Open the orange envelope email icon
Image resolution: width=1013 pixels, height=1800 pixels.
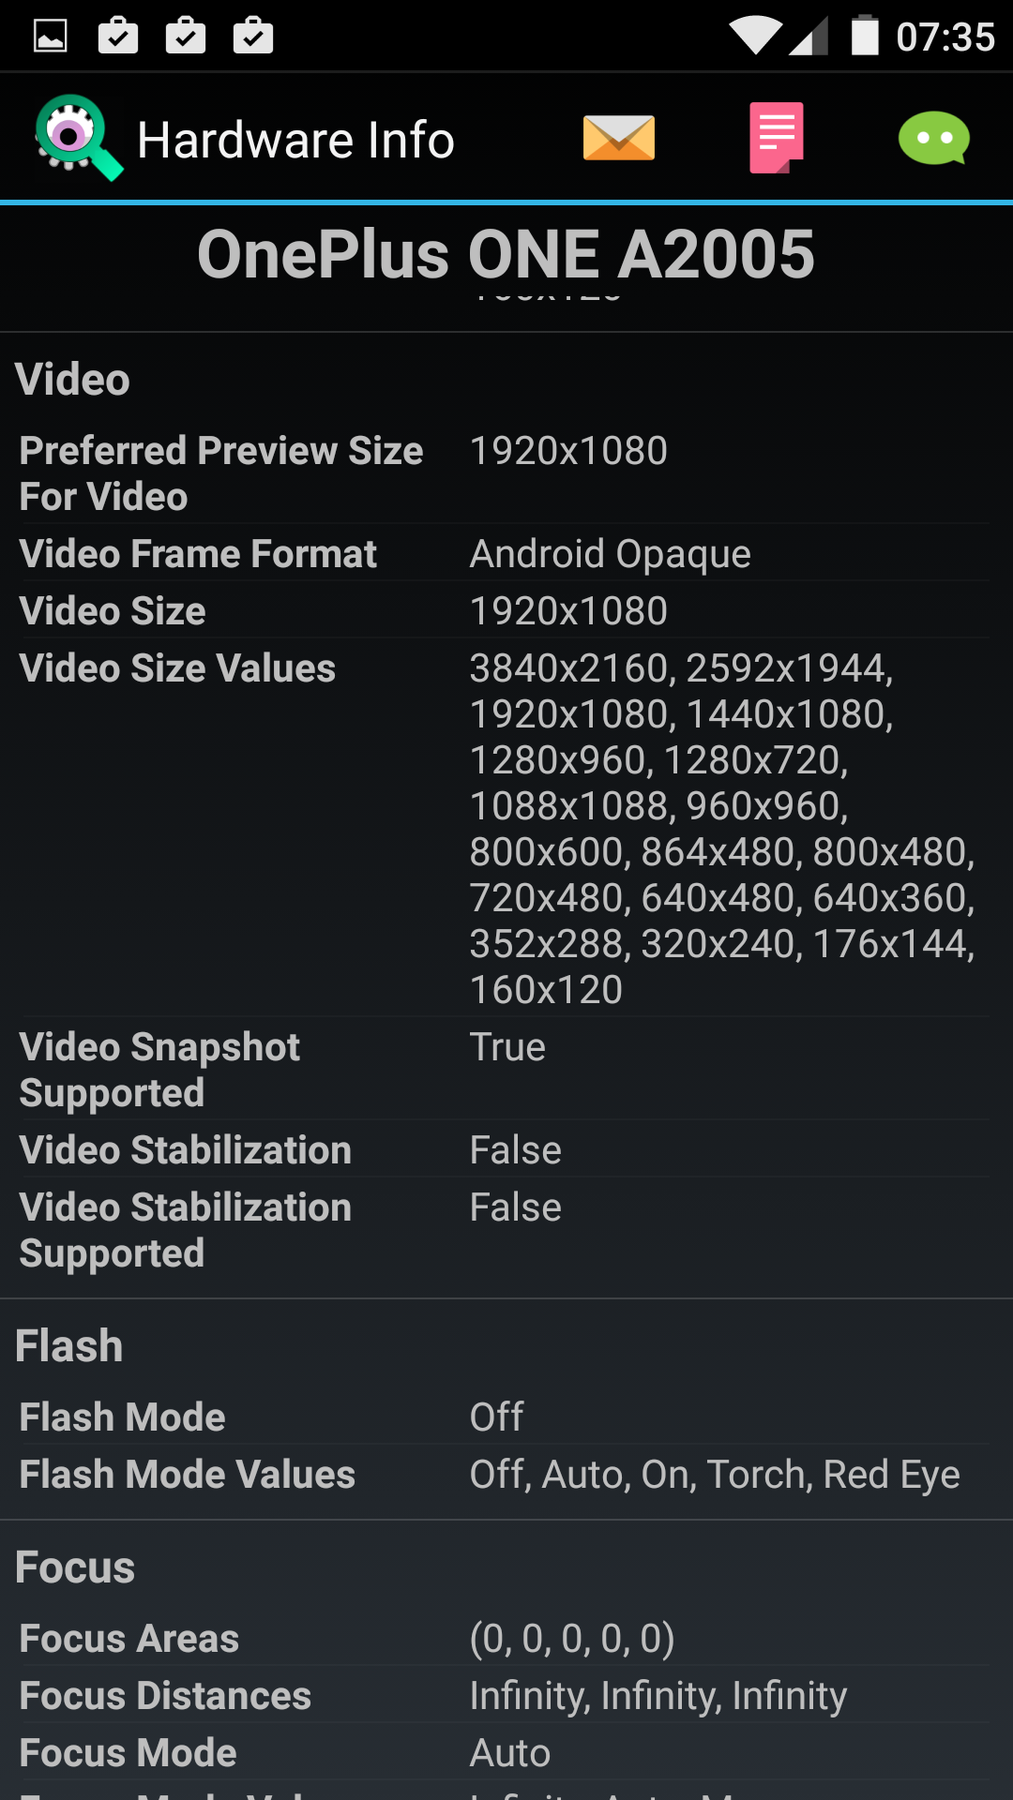(619, 138)
